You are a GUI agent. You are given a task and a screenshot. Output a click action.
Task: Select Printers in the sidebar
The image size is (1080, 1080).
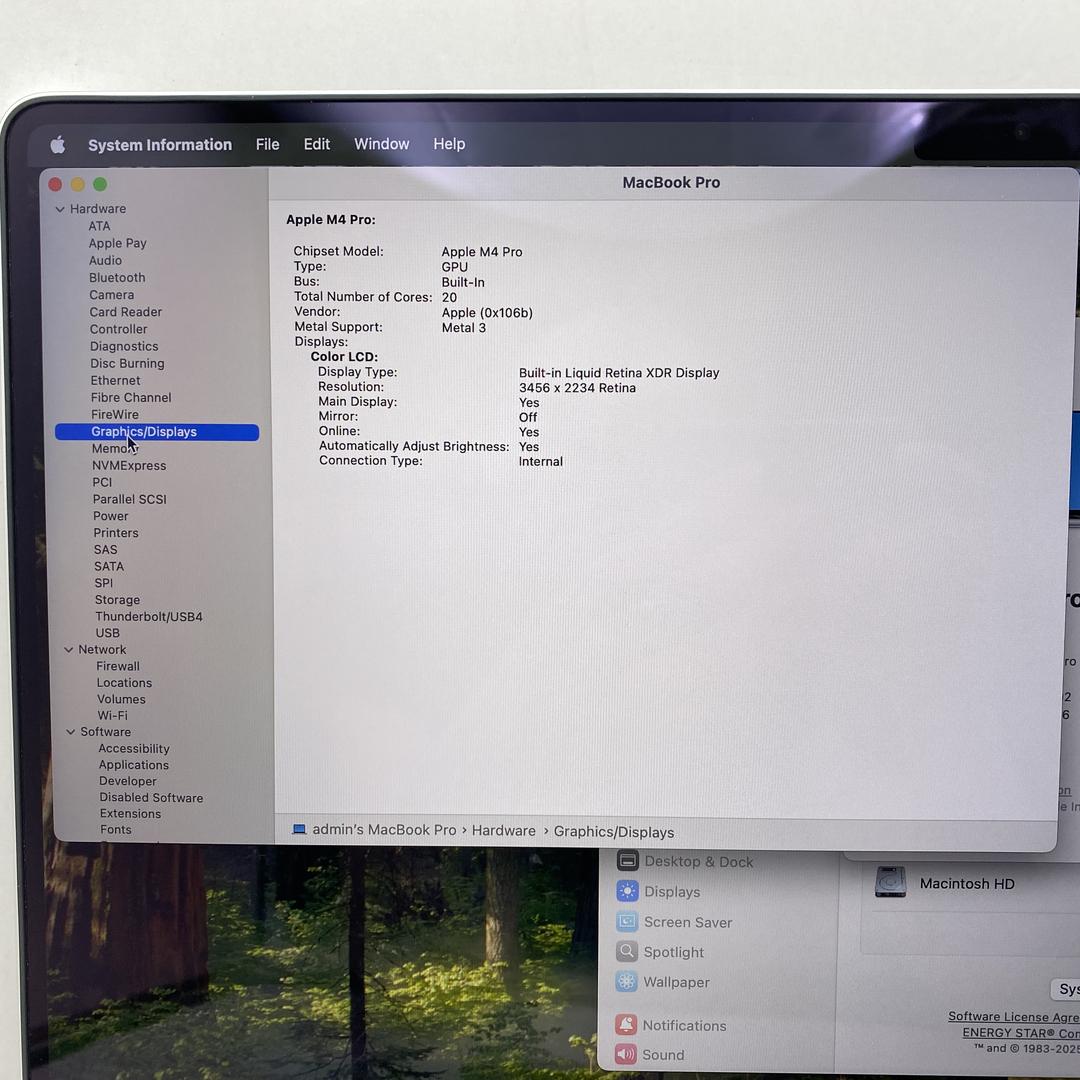point(116,533)
